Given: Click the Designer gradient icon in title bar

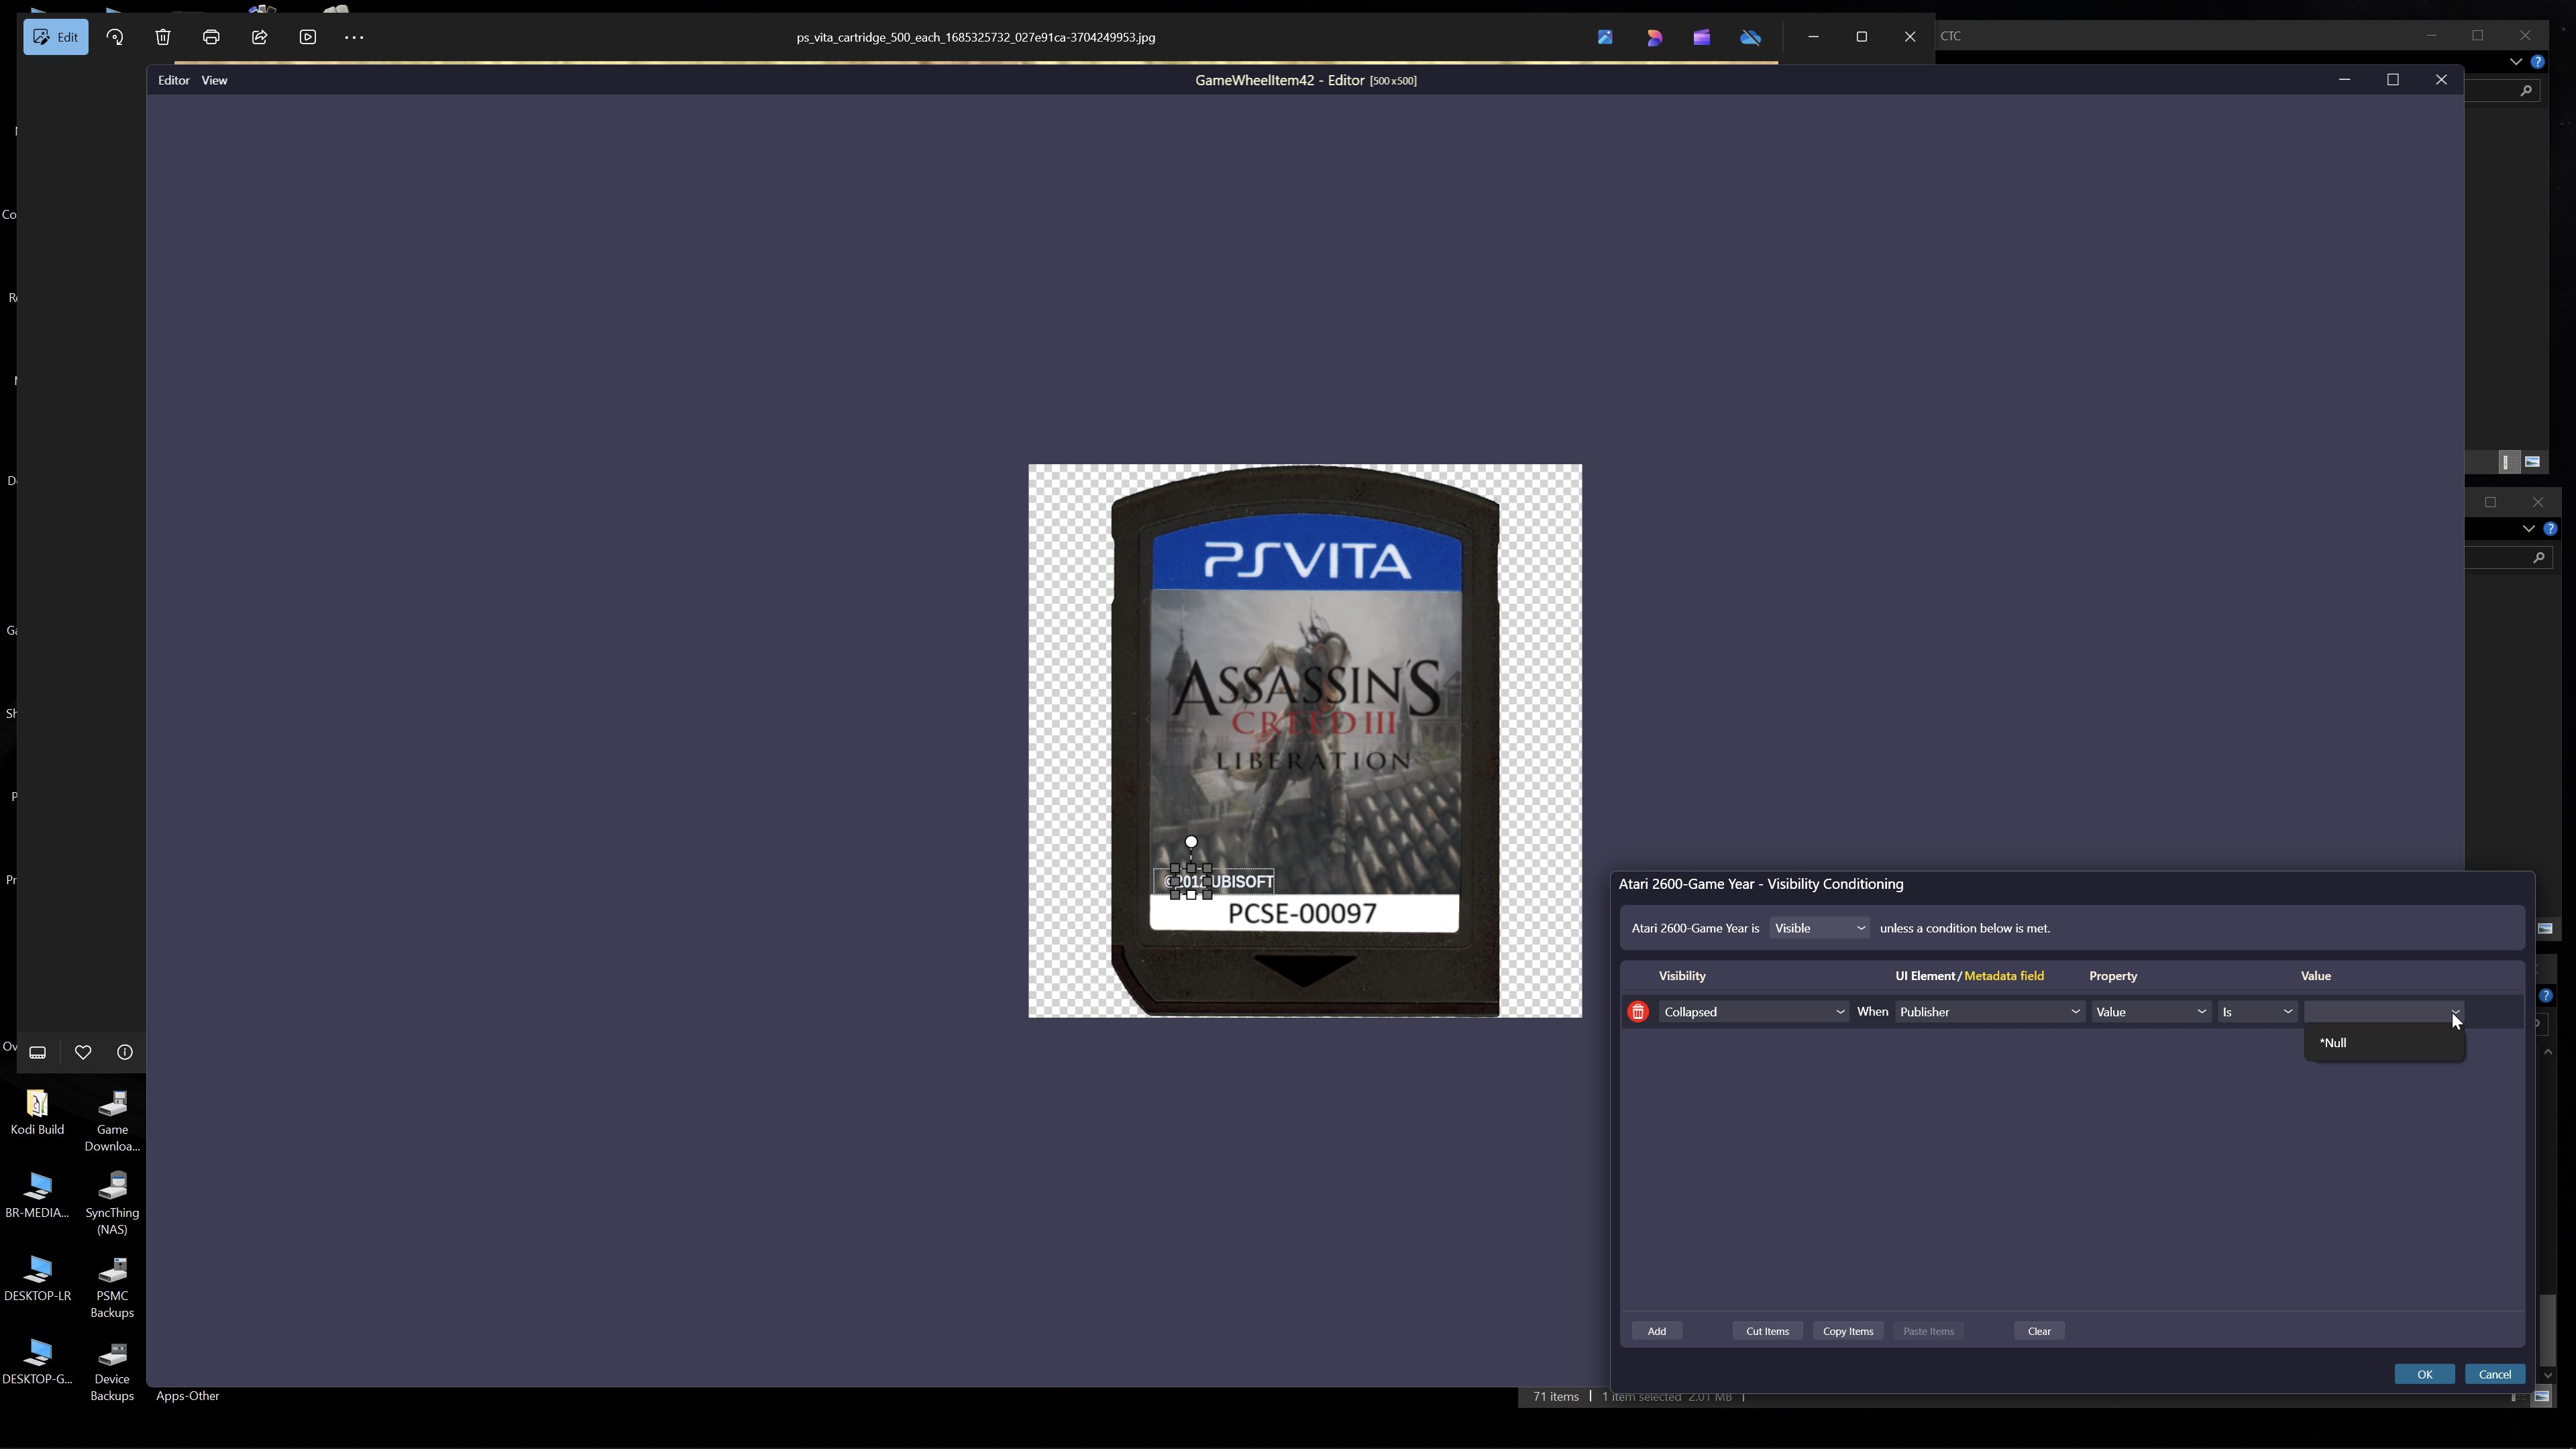Looking at the screenshot, I should click(x=1654, y=37).
